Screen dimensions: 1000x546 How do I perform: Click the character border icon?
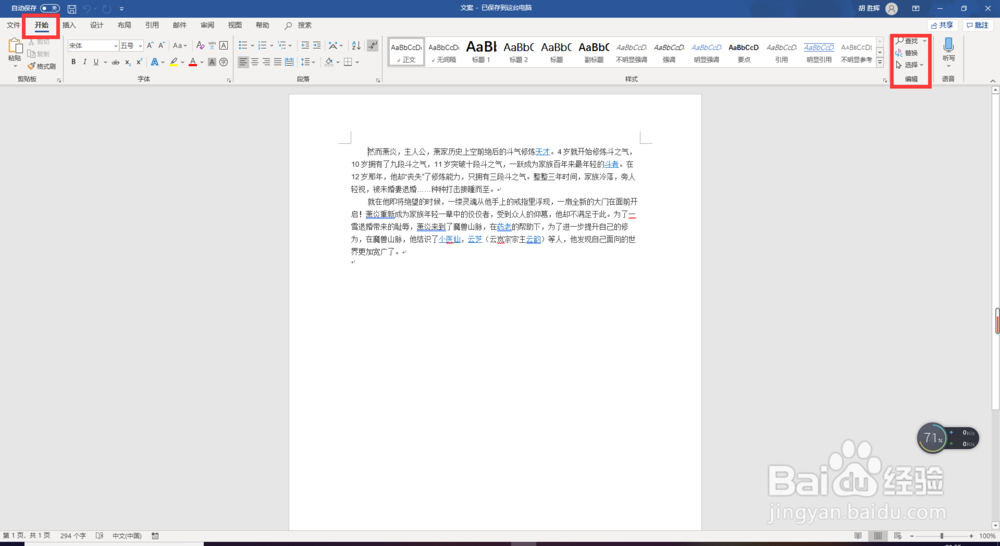coord(223,45)
